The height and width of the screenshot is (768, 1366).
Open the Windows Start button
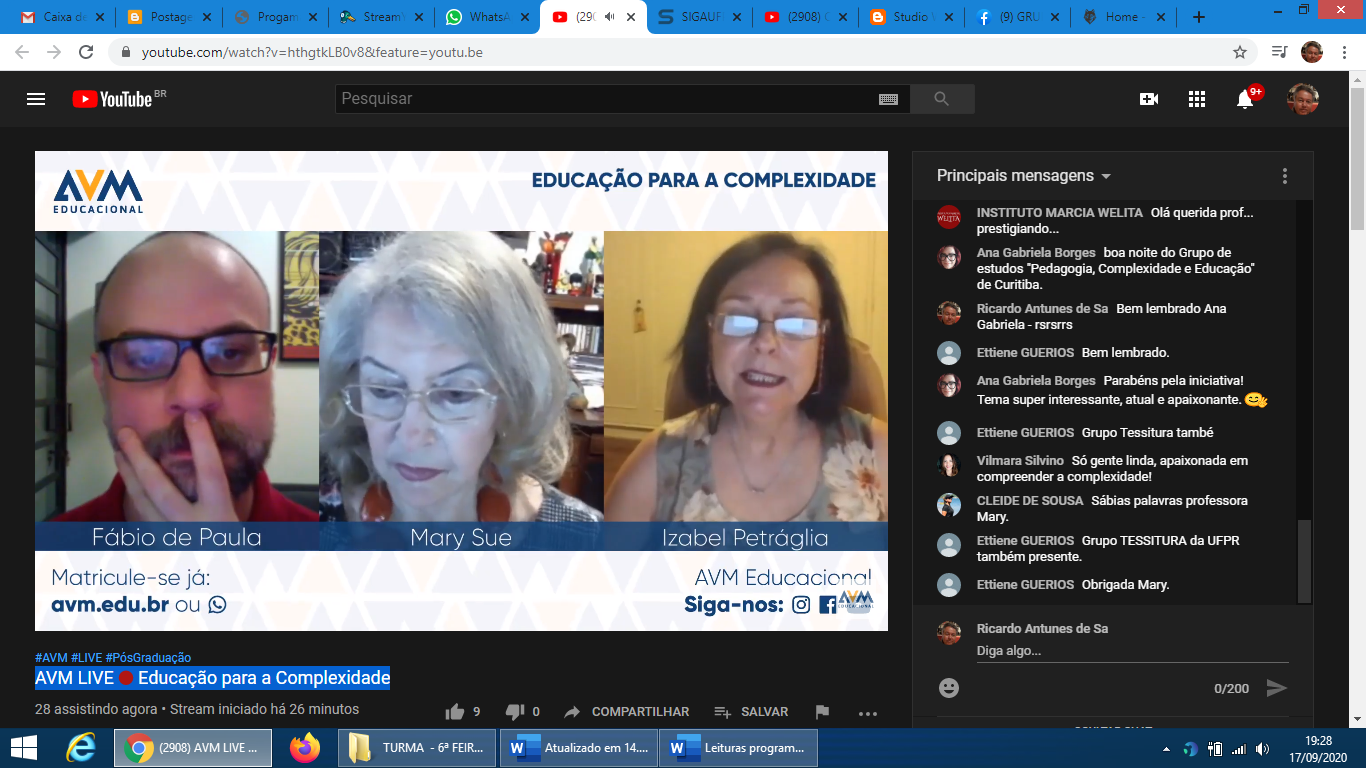pyautogui.click(x=23, y=748)
